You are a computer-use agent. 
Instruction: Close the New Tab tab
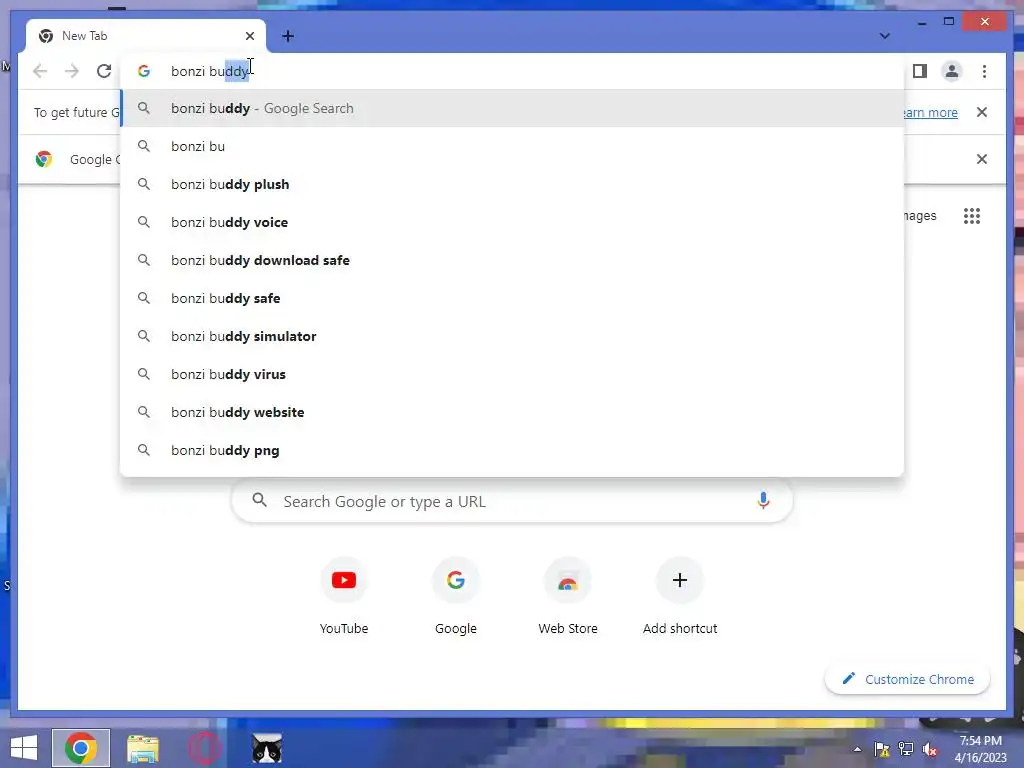point(249,36)
